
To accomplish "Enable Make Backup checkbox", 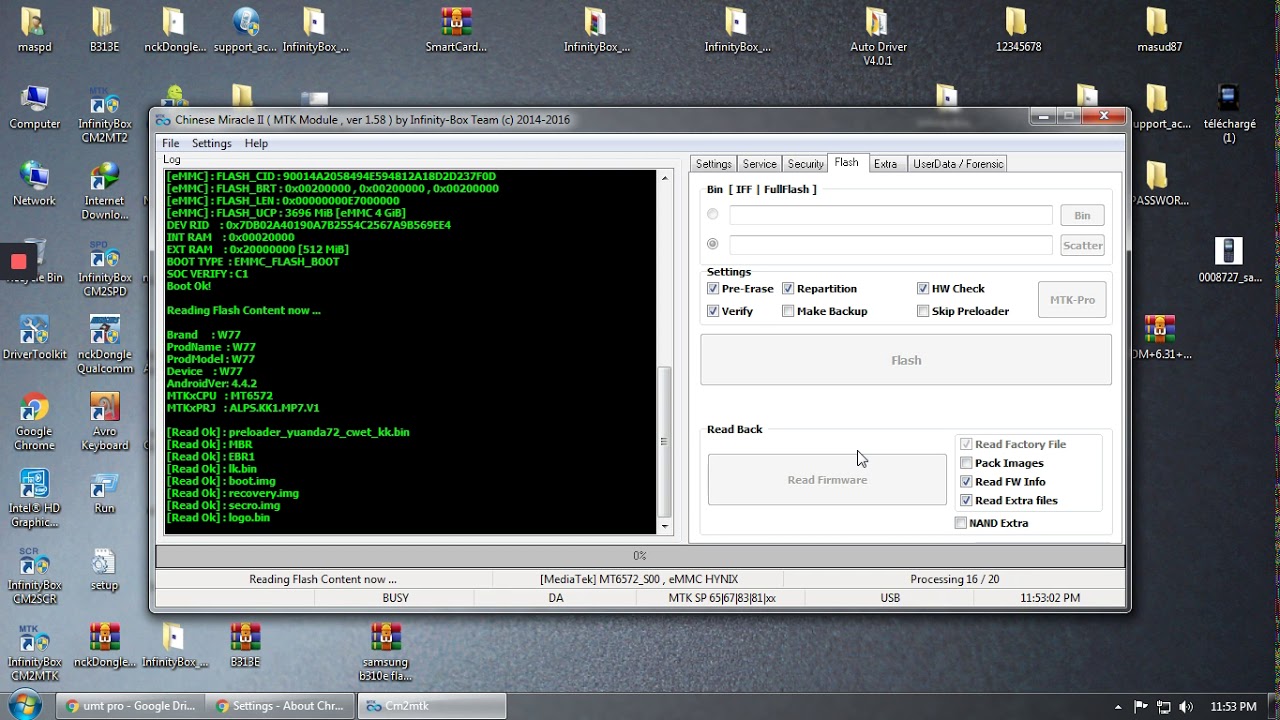I will coord(788,311).
